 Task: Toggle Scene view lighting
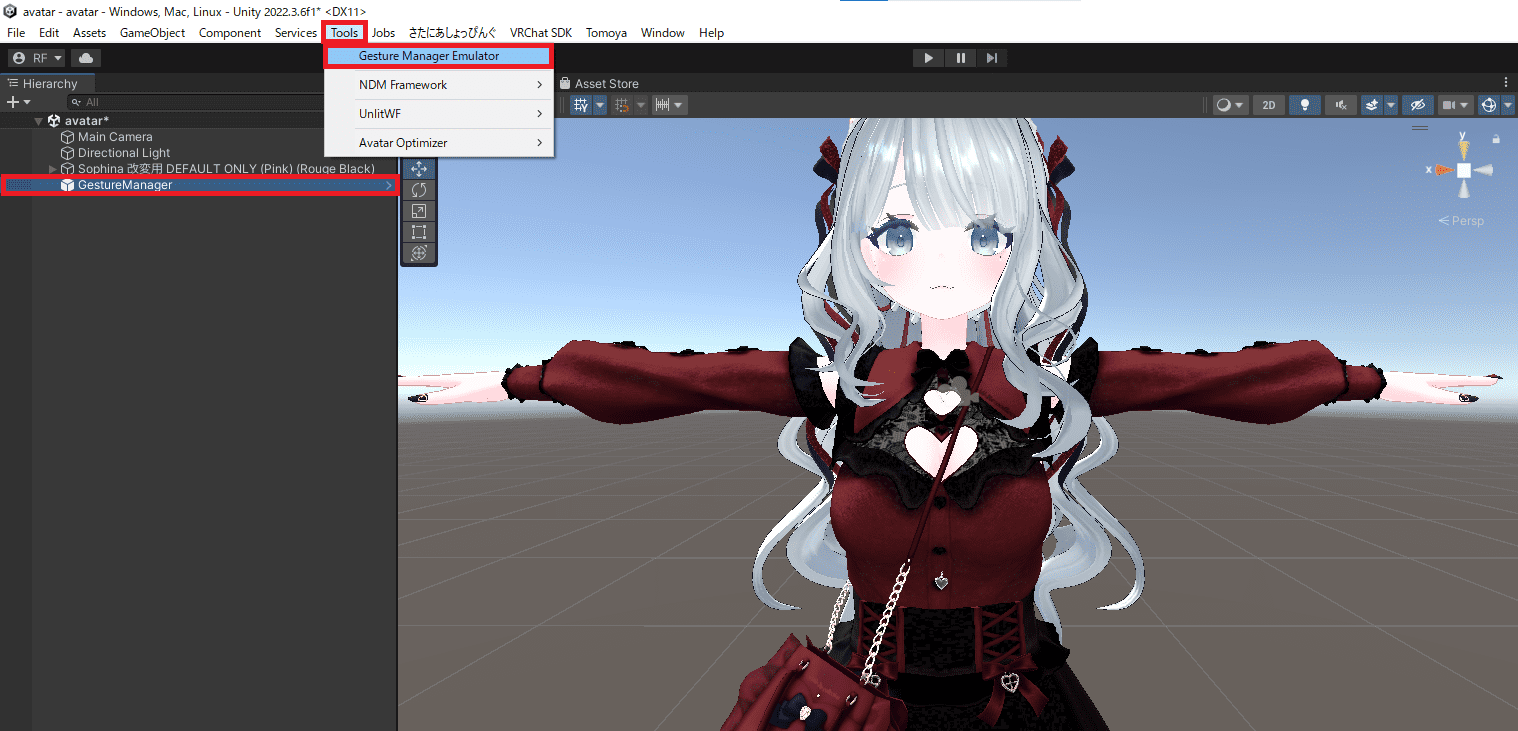pyautogui.click(x=1304, y=104)
